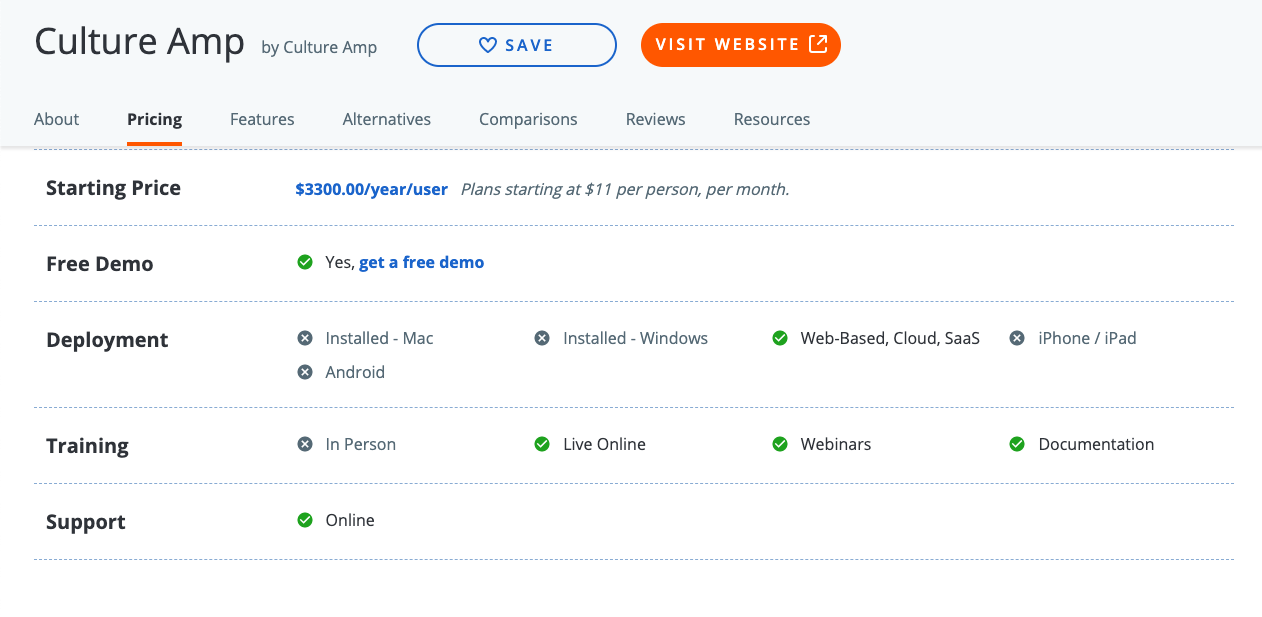Follow the $3300.00/year/user price link

coord(371,189)
